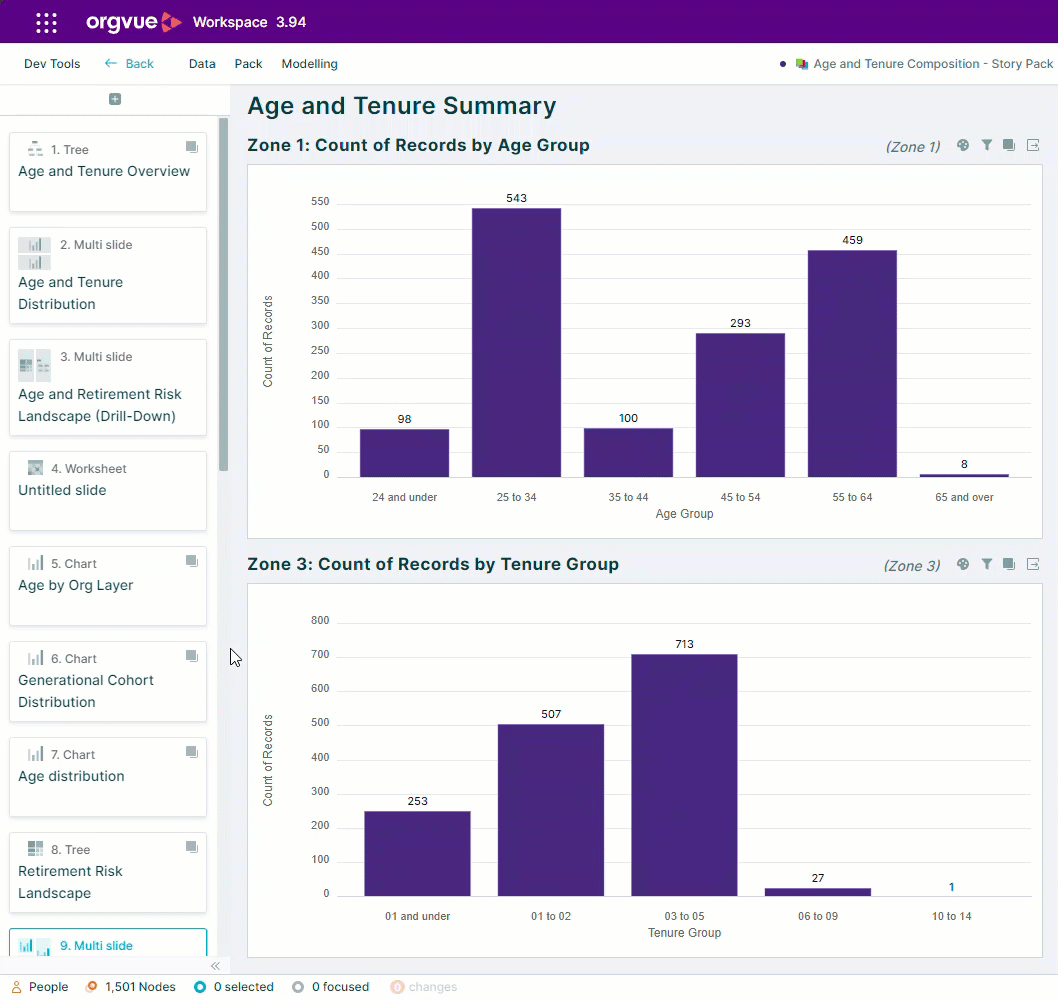Open the Pack menu
This screenshot has height=1000, width=1058.
248,63
